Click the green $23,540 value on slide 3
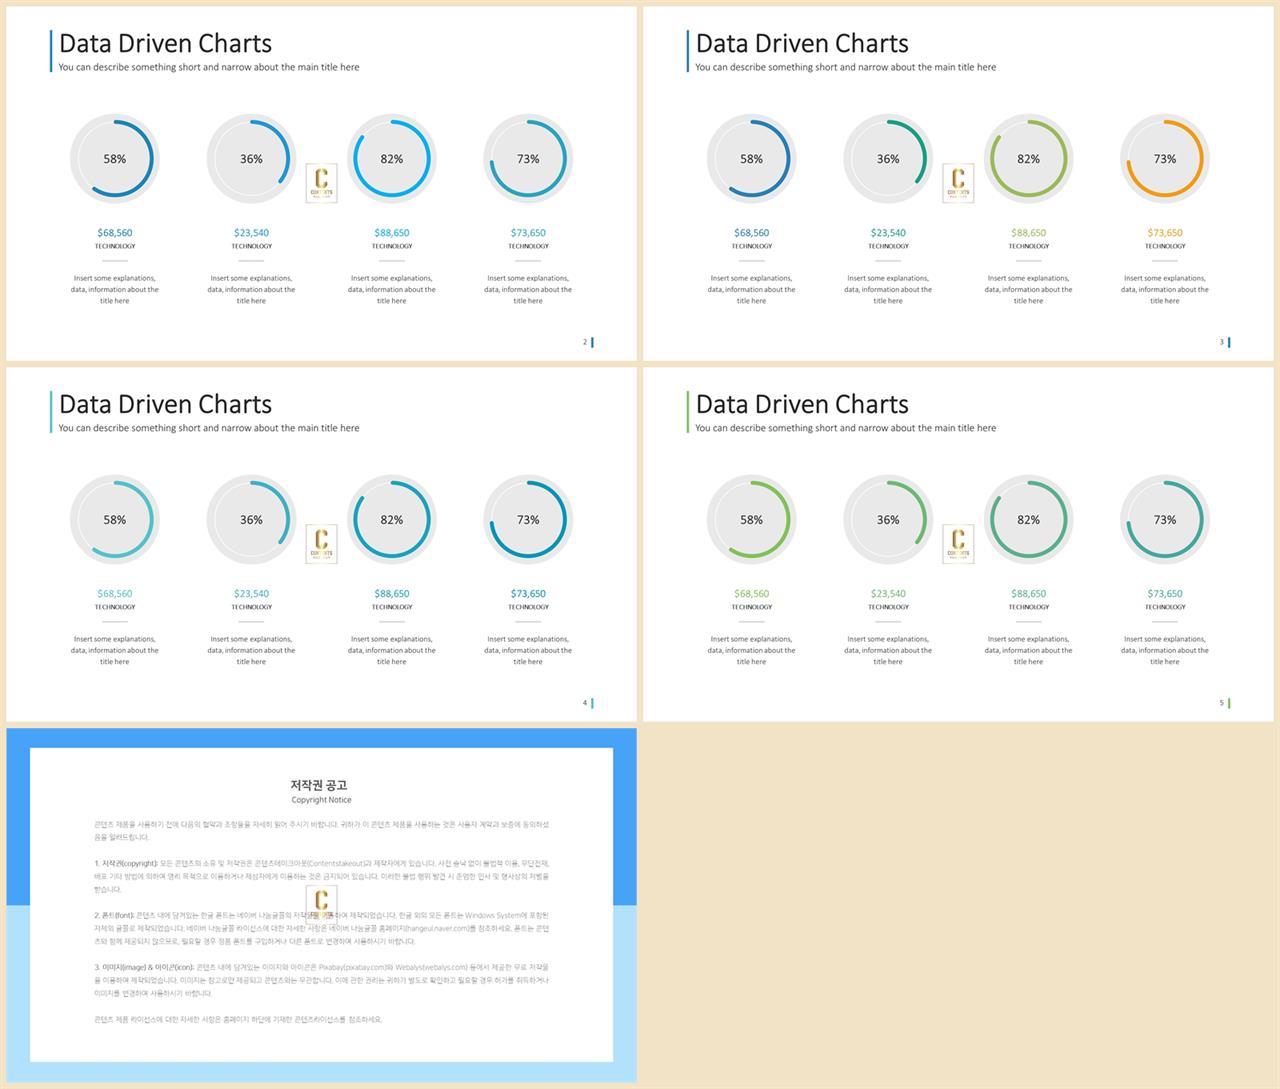This screenshot has width=1280, height=1089. point(888,233)
